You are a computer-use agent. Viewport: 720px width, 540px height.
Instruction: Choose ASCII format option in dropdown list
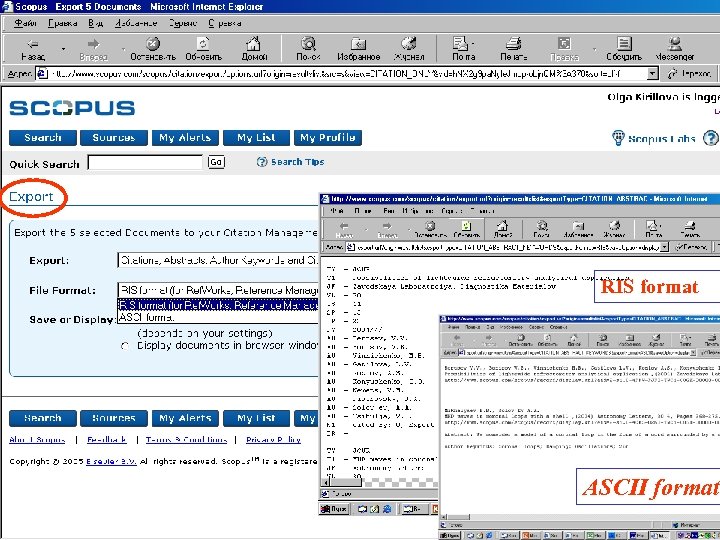[218, 317]
